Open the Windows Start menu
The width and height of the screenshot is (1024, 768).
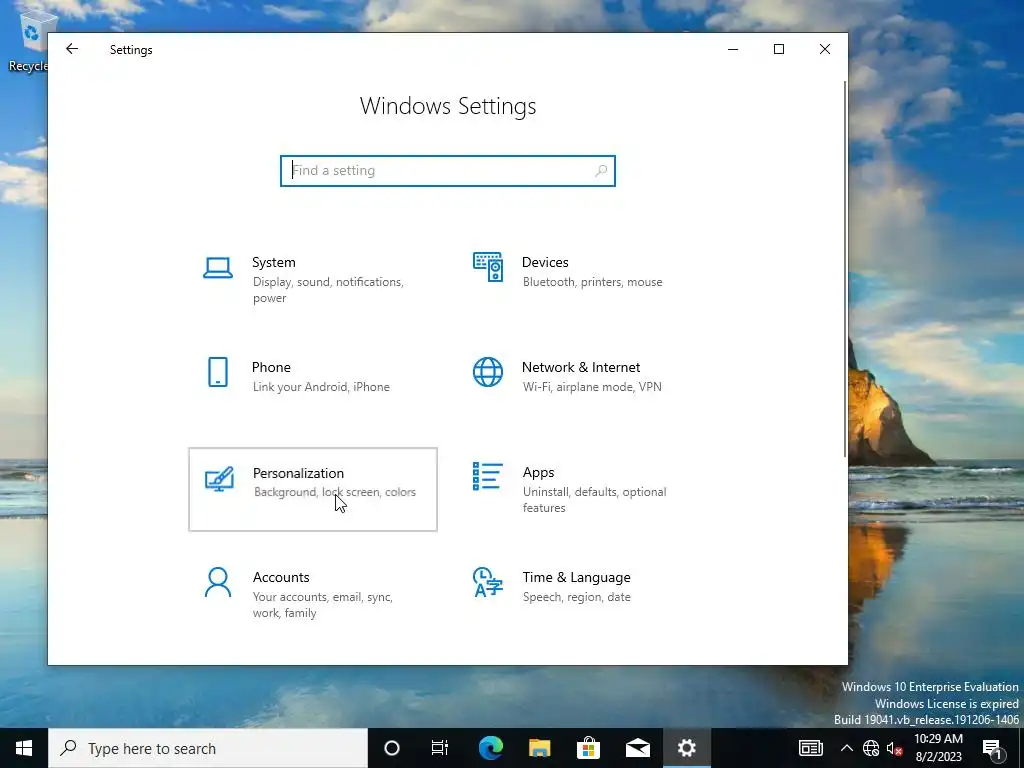[24, 748]
